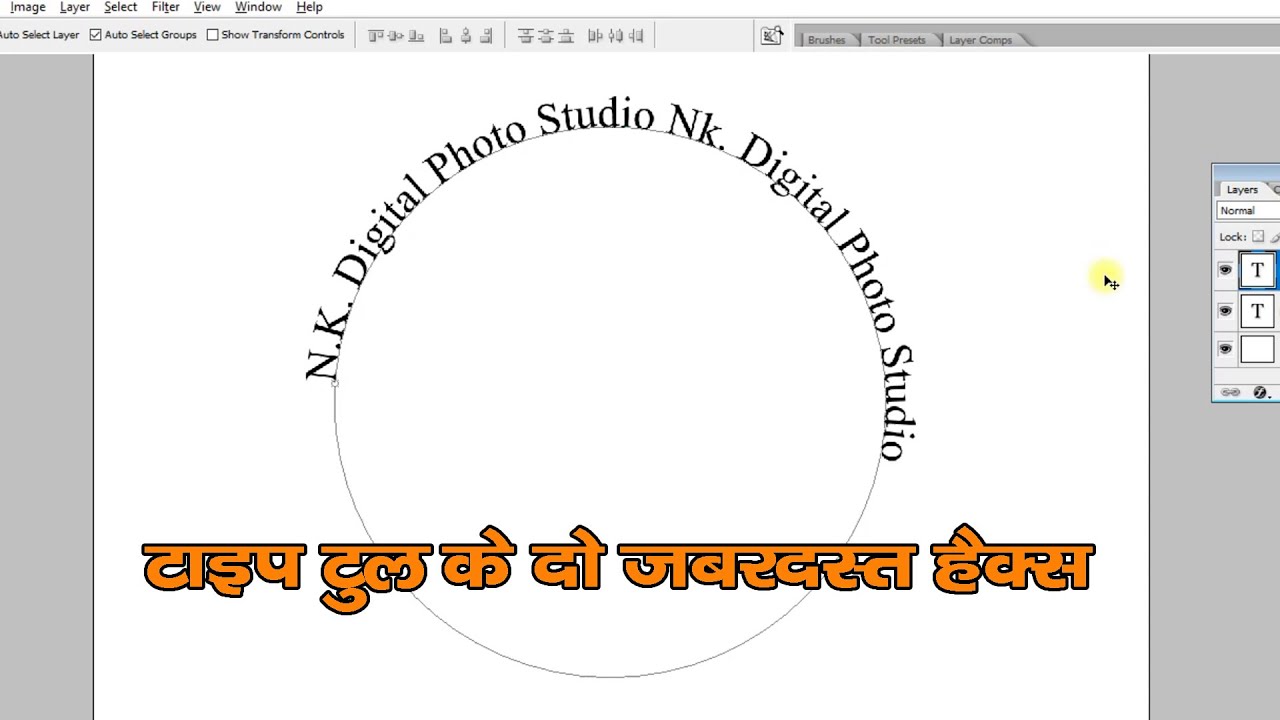The image size is (1280, 720).
Task: Open the Filter menu
Action: pyautogui.click(x=165, y=7)
